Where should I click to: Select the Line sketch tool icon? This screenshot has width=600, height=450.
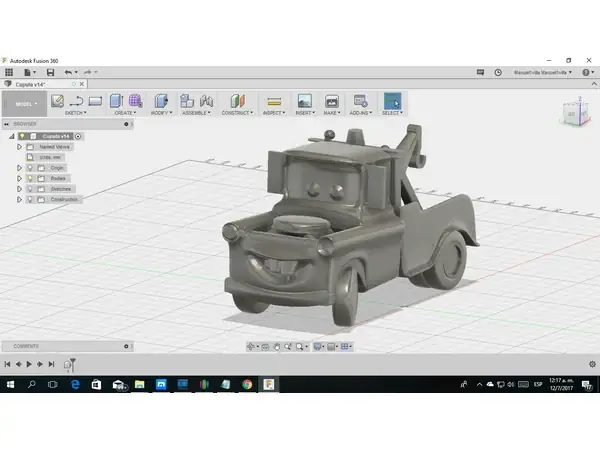76,101
